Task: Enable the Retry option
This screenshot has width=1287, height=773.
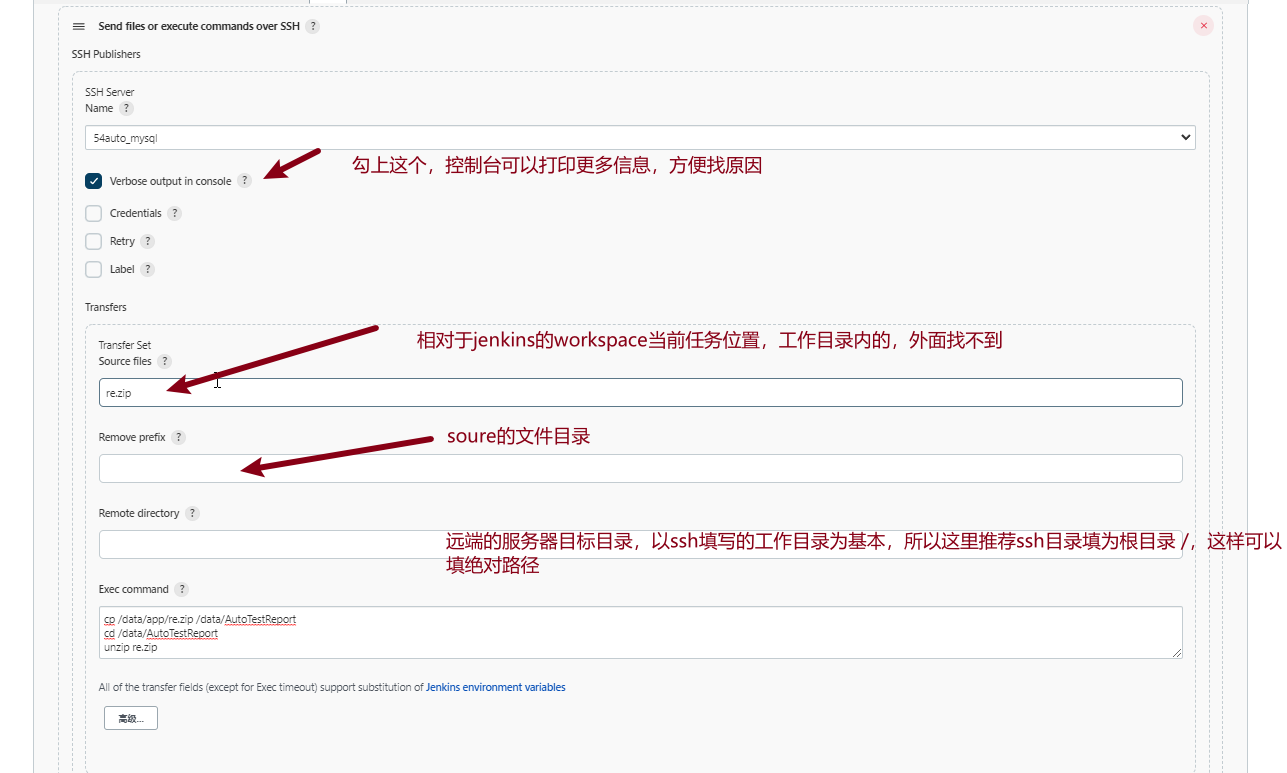Action: coord(93,241)
